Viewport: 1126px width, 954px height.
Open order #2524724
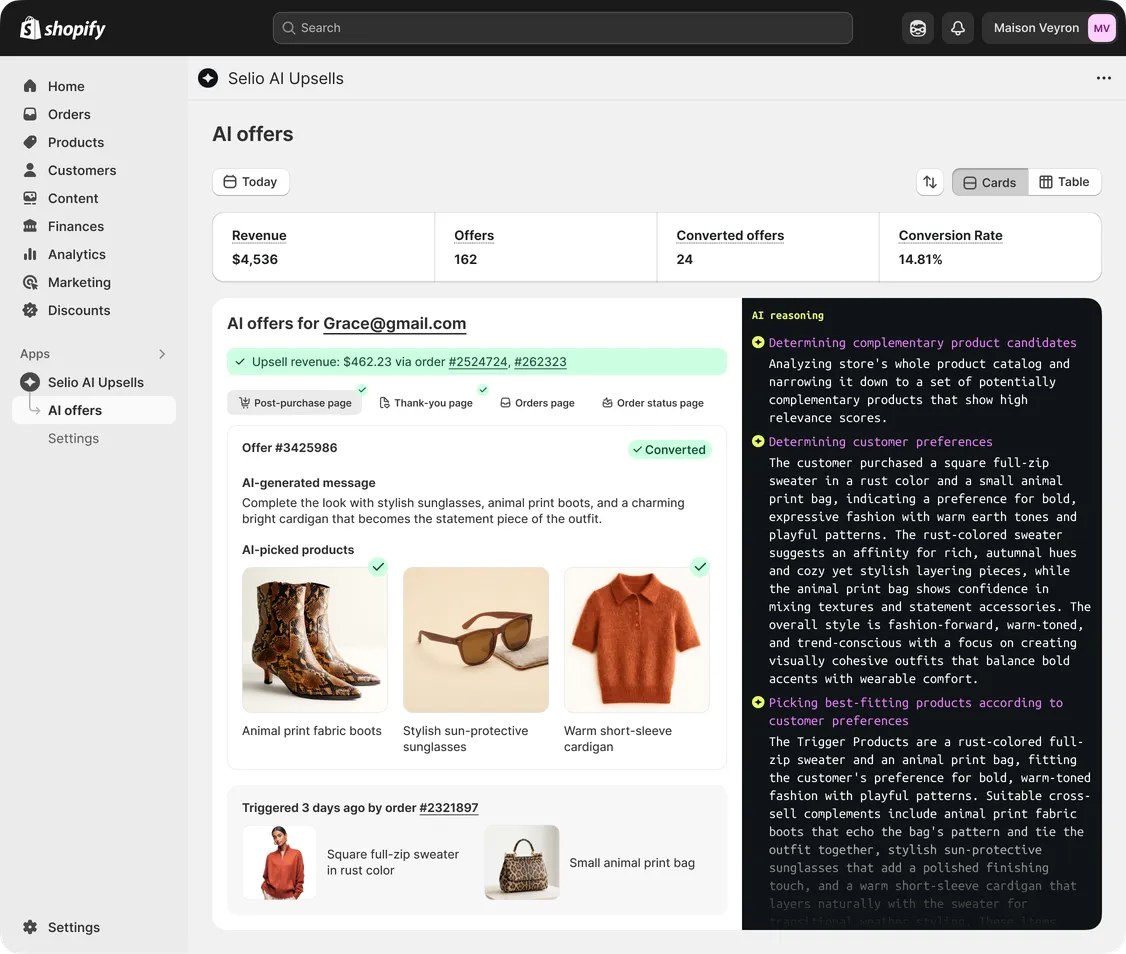pyautogui.click(x=478, y=361)
